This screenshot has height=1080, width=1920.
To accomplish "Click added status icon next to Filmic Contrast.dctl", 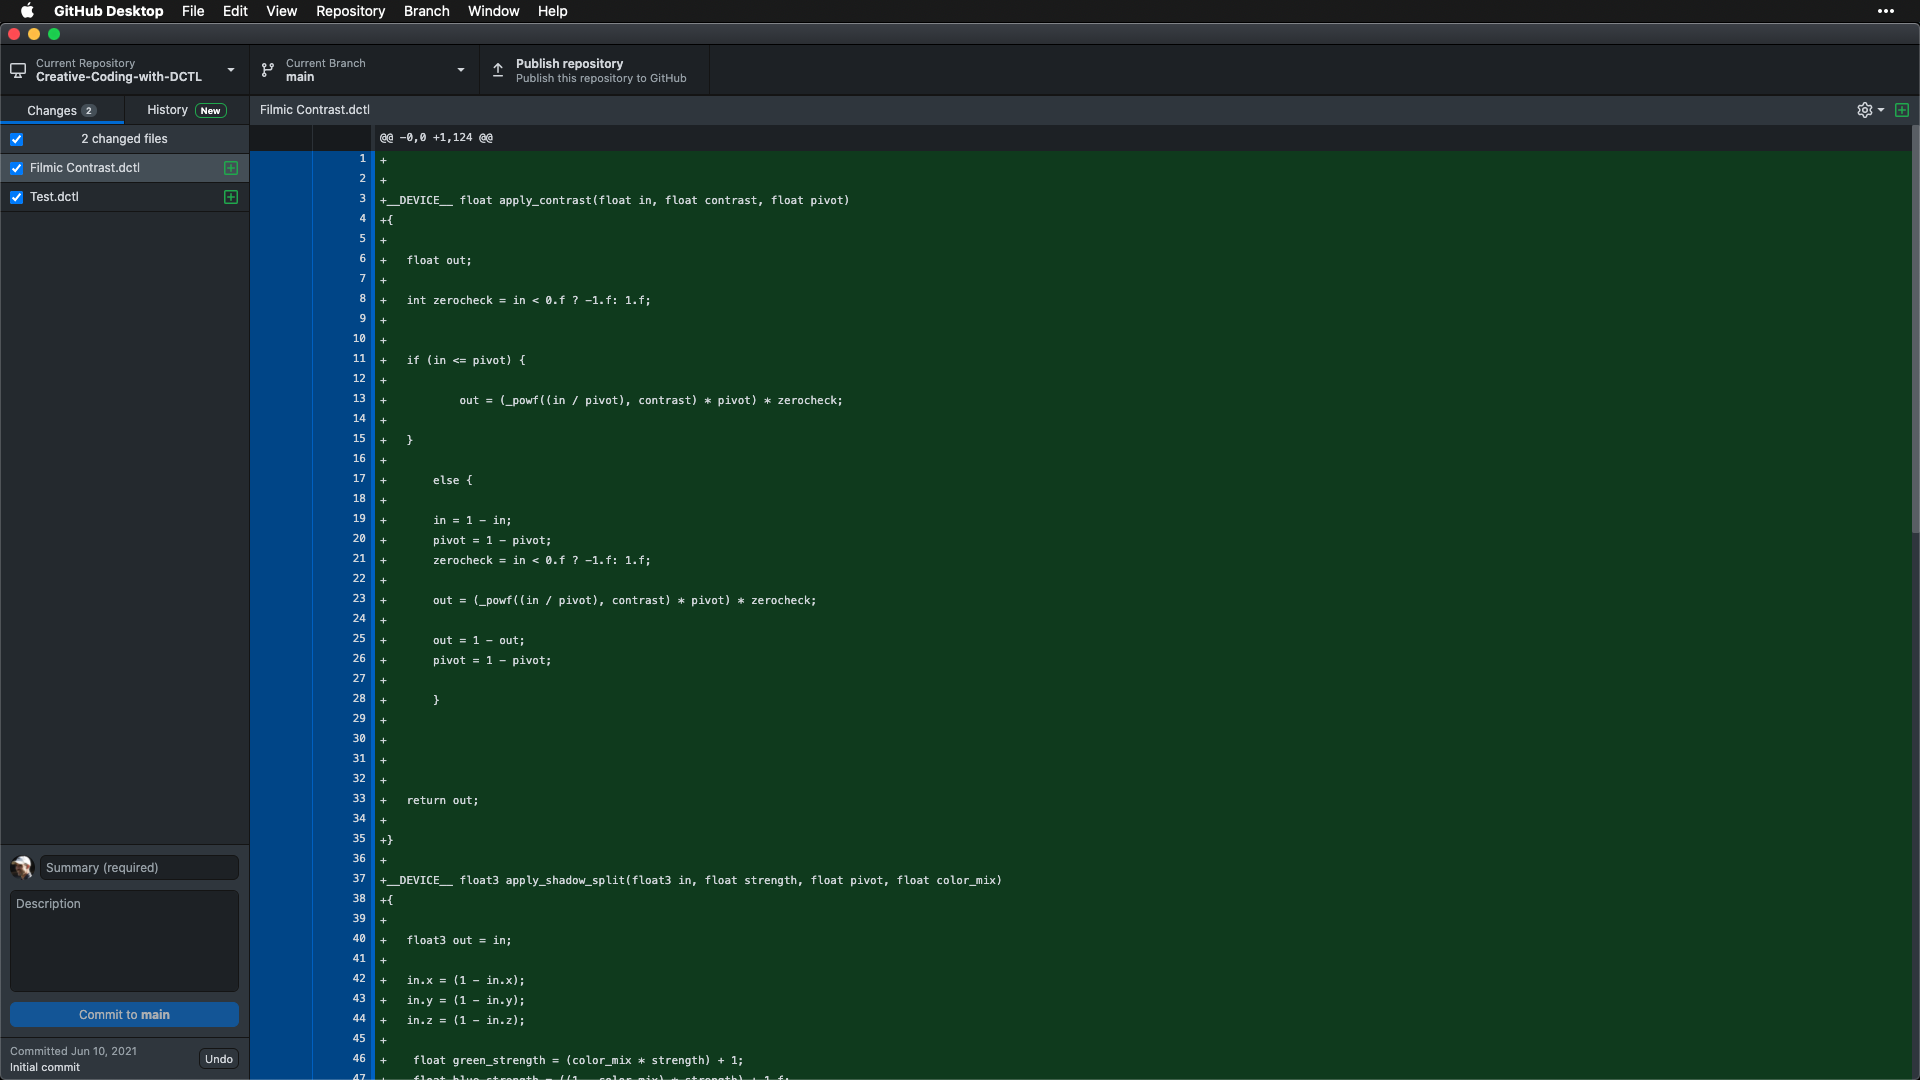I will tap(231, 168).
